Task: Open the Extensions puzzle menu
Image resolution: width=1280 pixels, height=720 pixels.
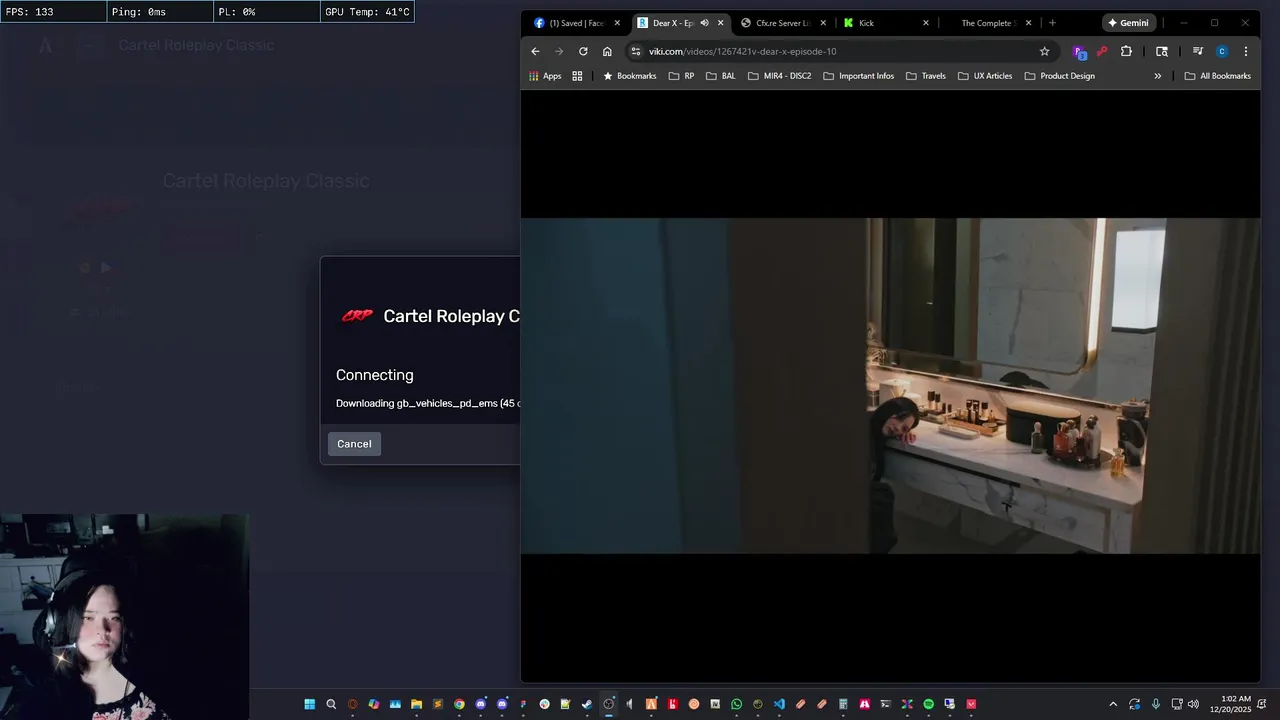Action: coord(1126,51)
